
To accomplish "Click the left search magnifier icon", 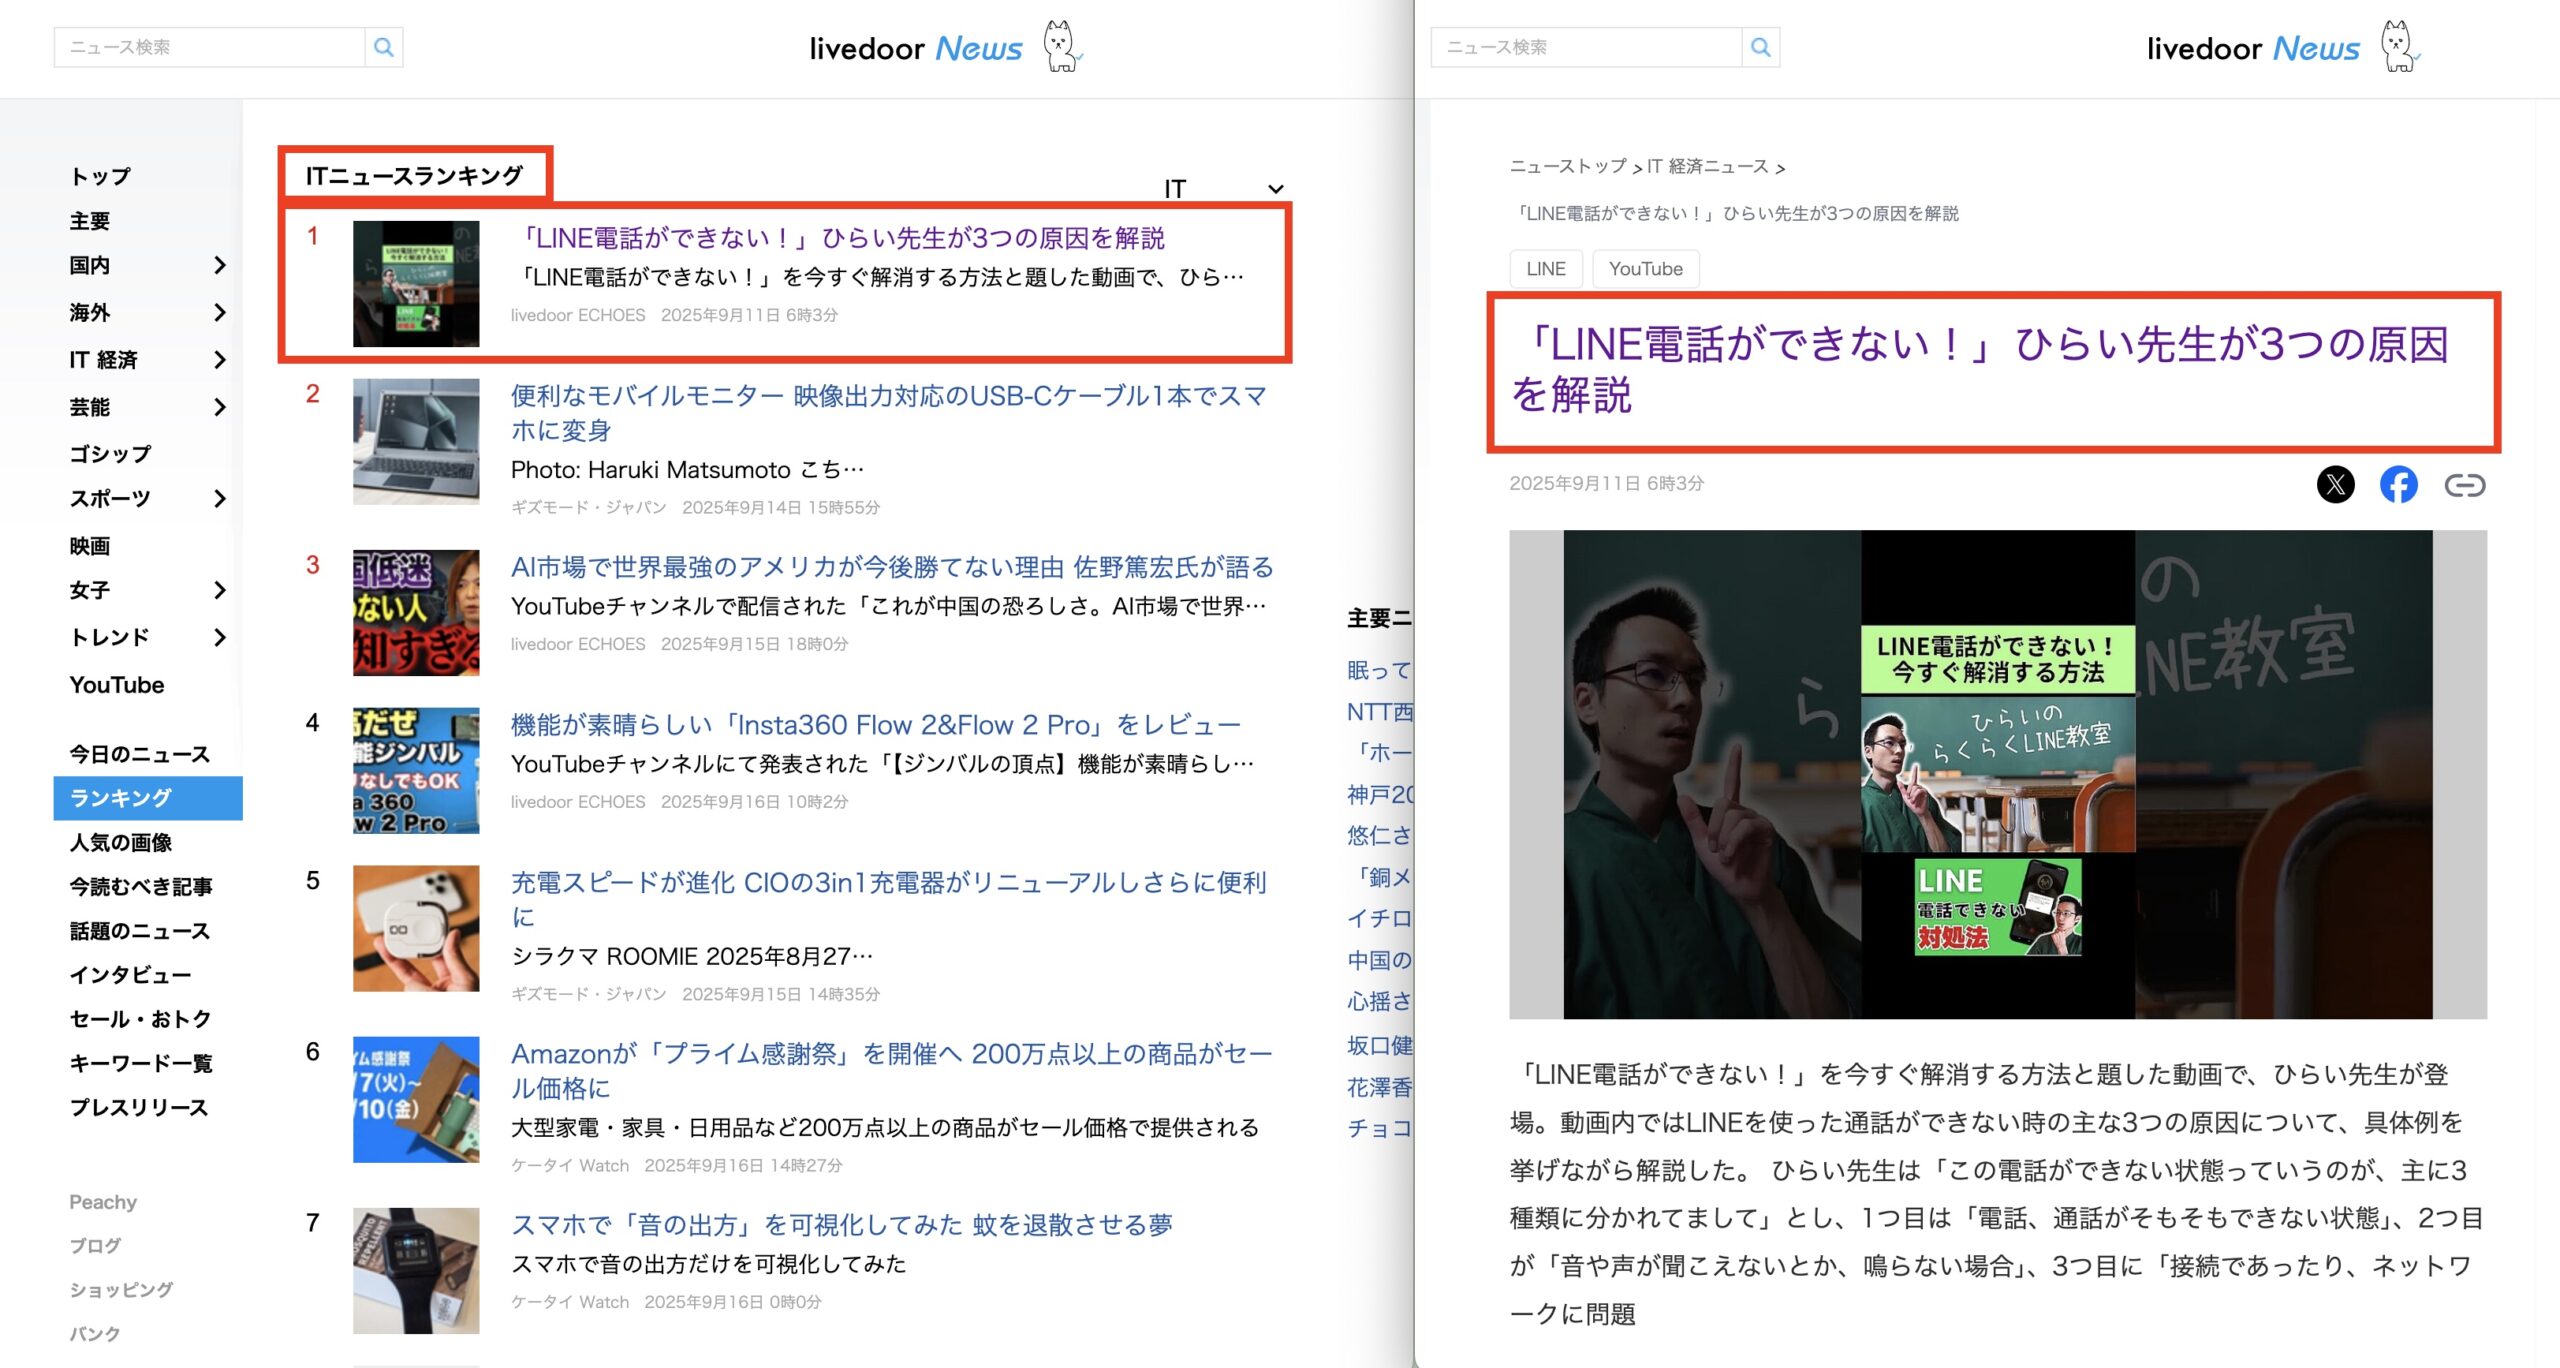I will pyautogui.click(x=383, y=47).
